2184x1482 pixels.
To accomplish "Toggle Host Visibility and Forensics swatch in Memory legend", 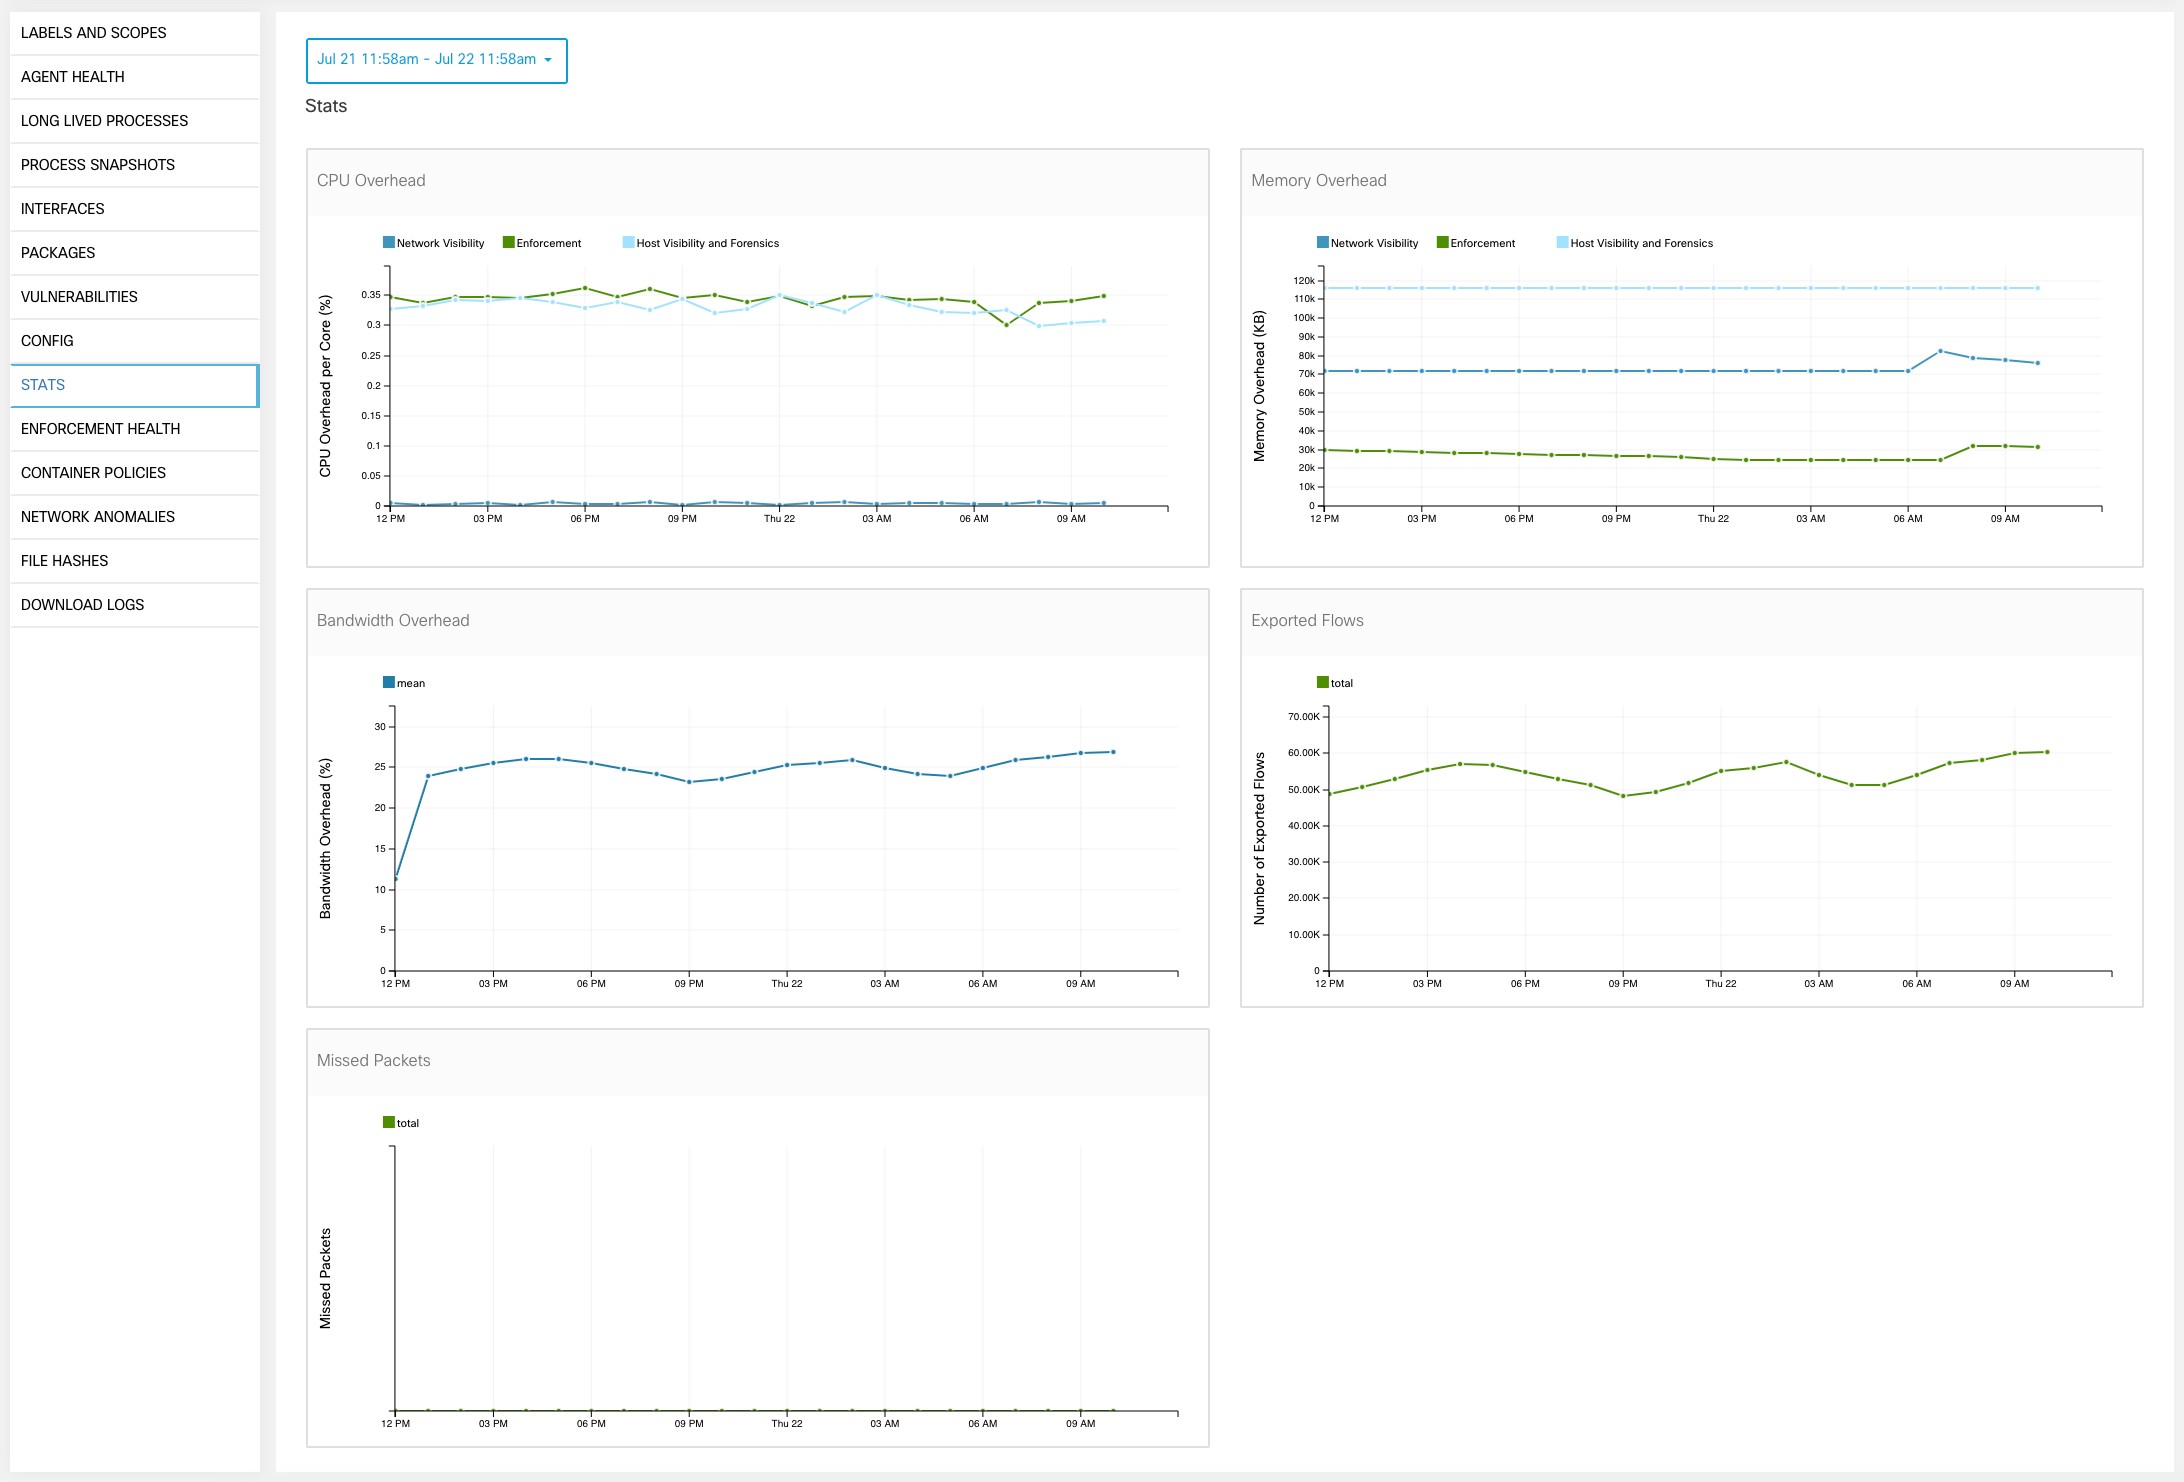I will pyautogui.click(x=1563, y=242).
